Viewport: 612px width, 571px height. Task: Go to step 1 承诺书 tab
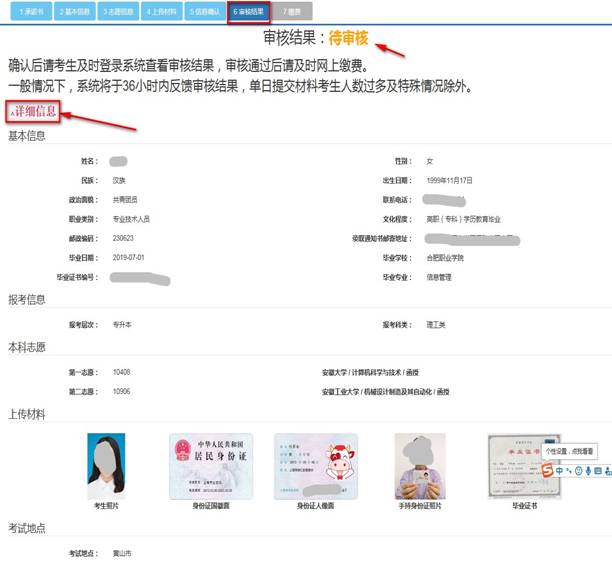click(x=28, y=12)
